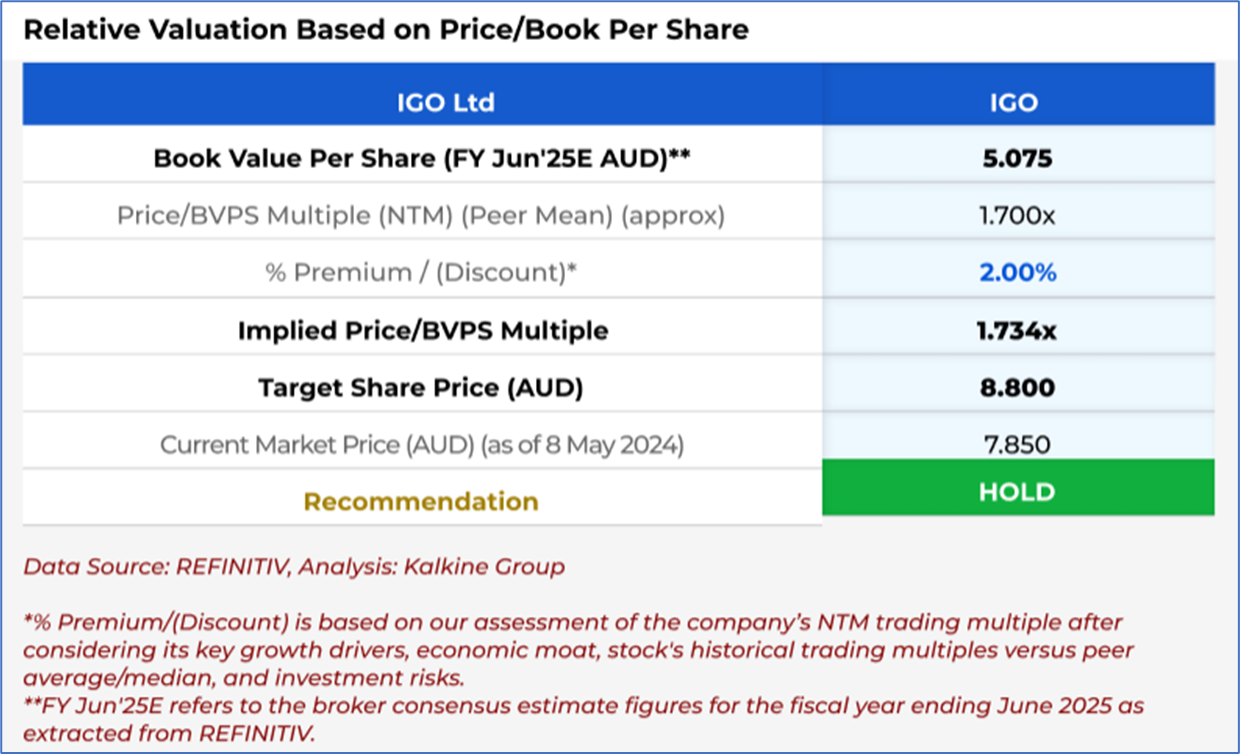Click the 'Relative Valuation Based on Price/Book' title
This screenshot has height=754, width=1240.
[385, 30]
